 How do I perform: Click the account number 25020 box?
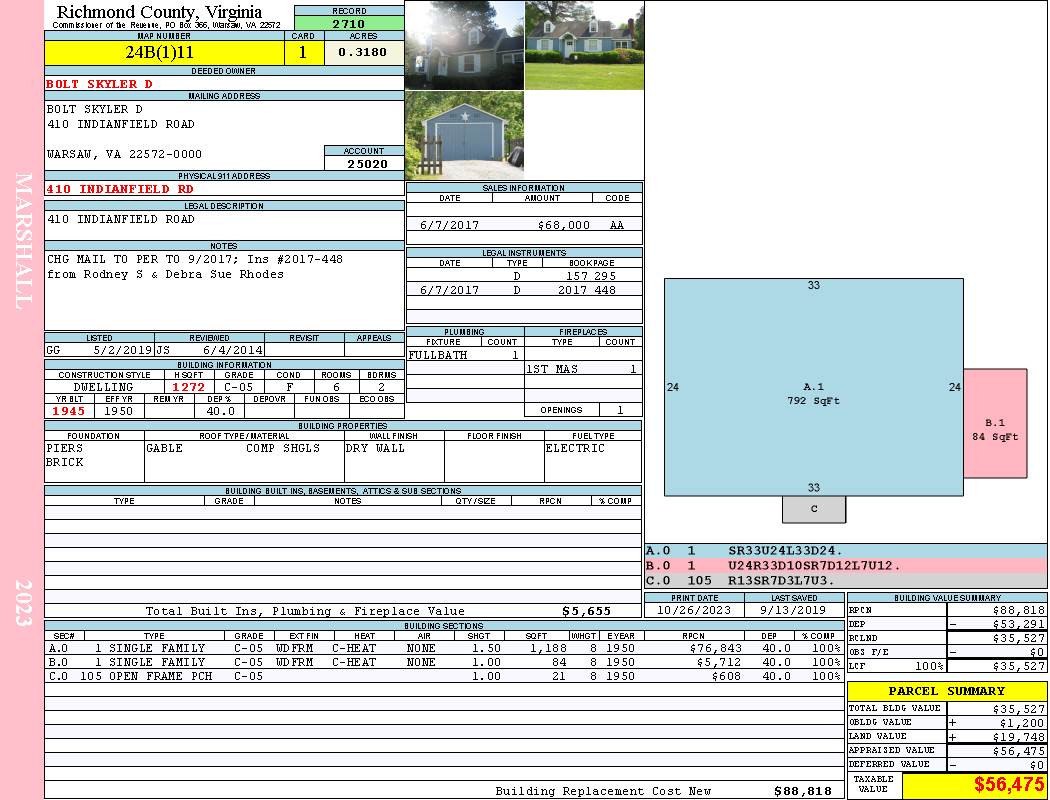(363, 163)
